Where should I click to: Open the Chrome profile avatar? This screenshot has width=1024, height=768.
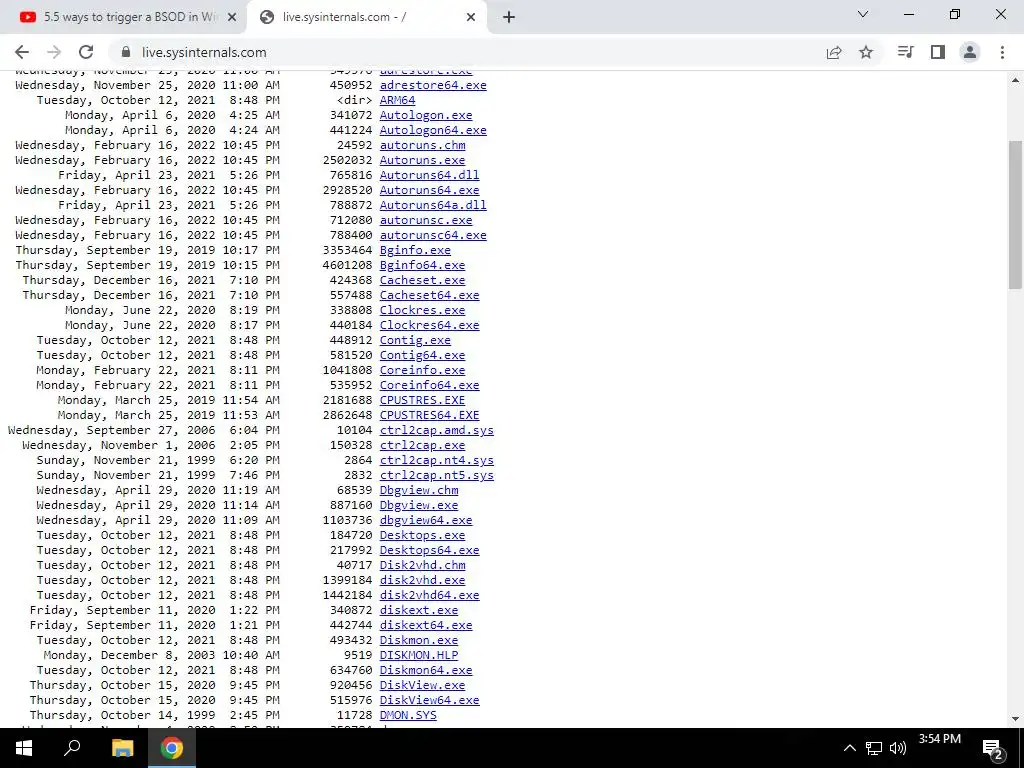tap(970, 52)
